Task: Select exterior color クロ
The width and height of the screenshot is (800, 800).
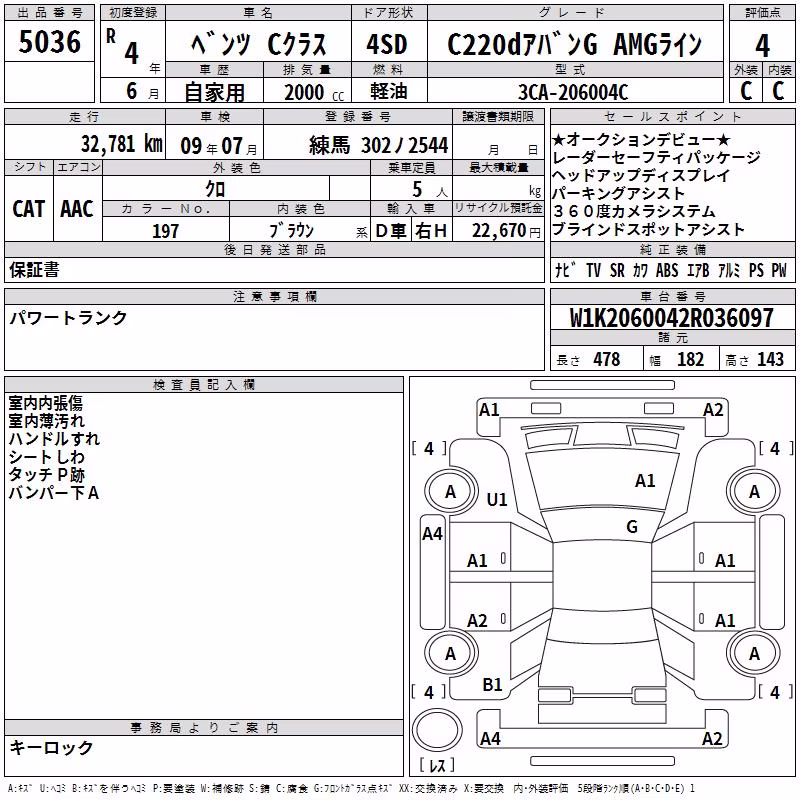Action: coord(215,189)
